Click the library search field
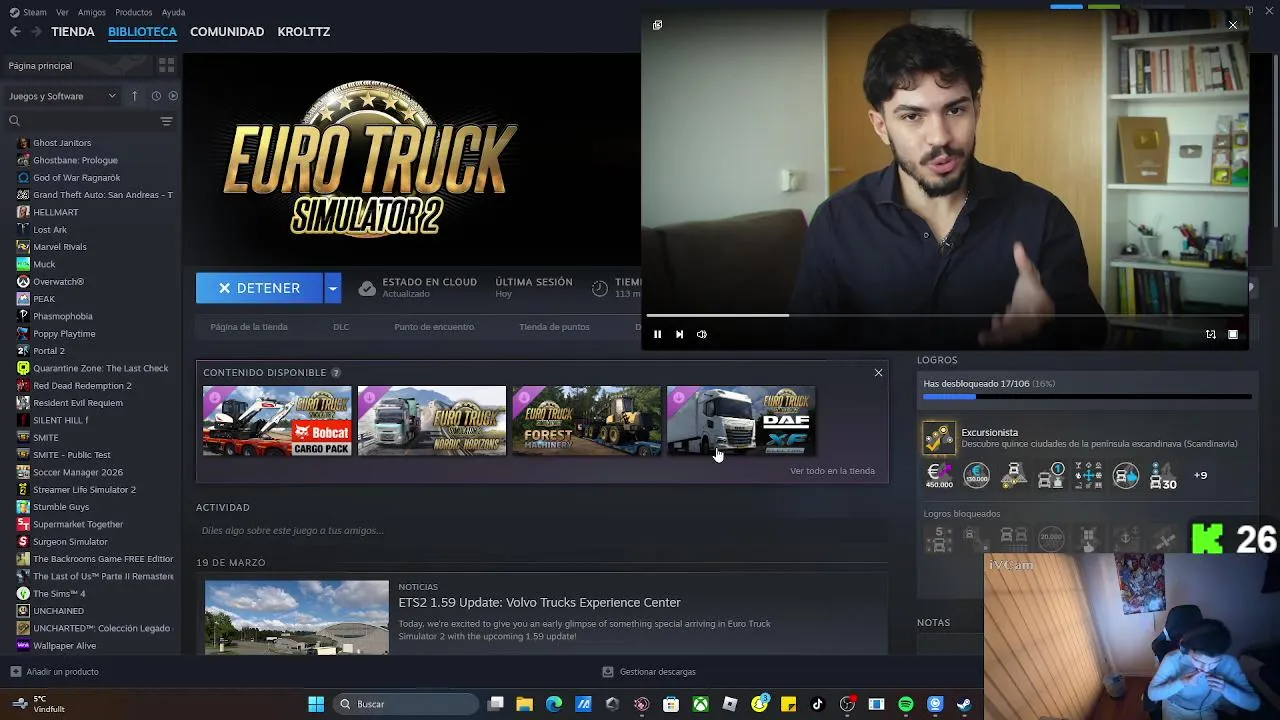Viewport: 1280px width, 720px height. click(x=85, y=121)
